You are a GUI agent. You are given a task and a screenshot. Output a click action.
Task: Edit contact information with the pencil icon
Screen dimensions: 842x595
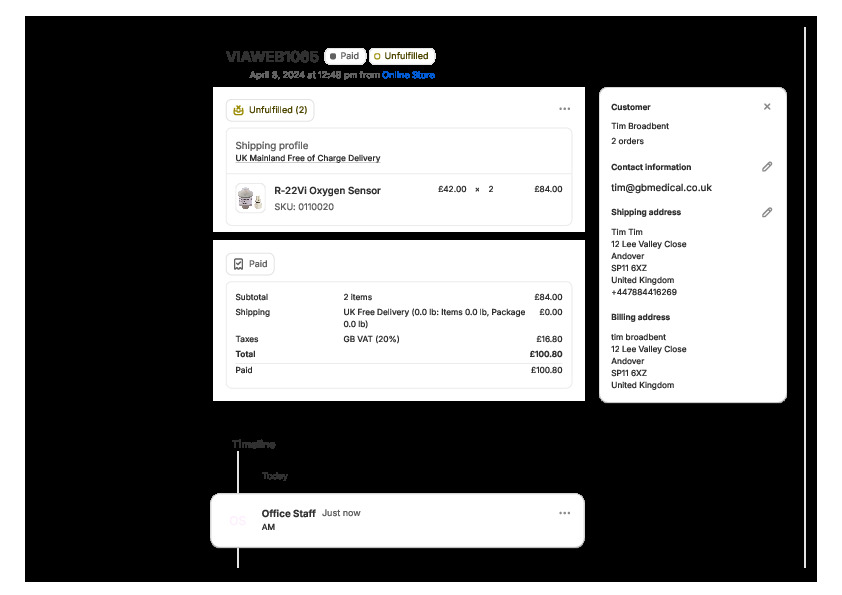(767, 167)
